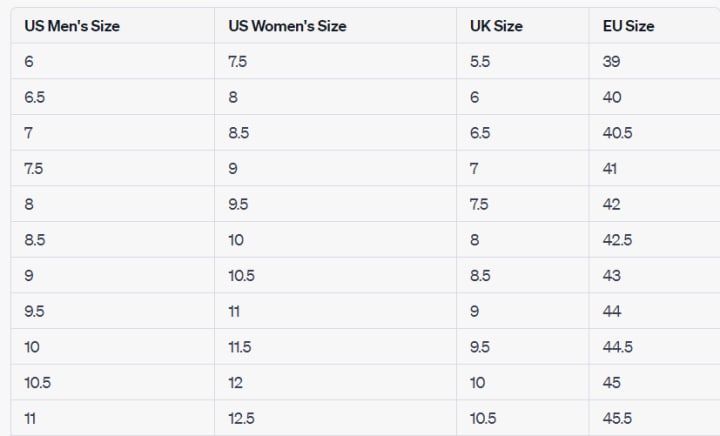
Task: Select US Men's size 6 in first row
Action: (x=29, y=61)
